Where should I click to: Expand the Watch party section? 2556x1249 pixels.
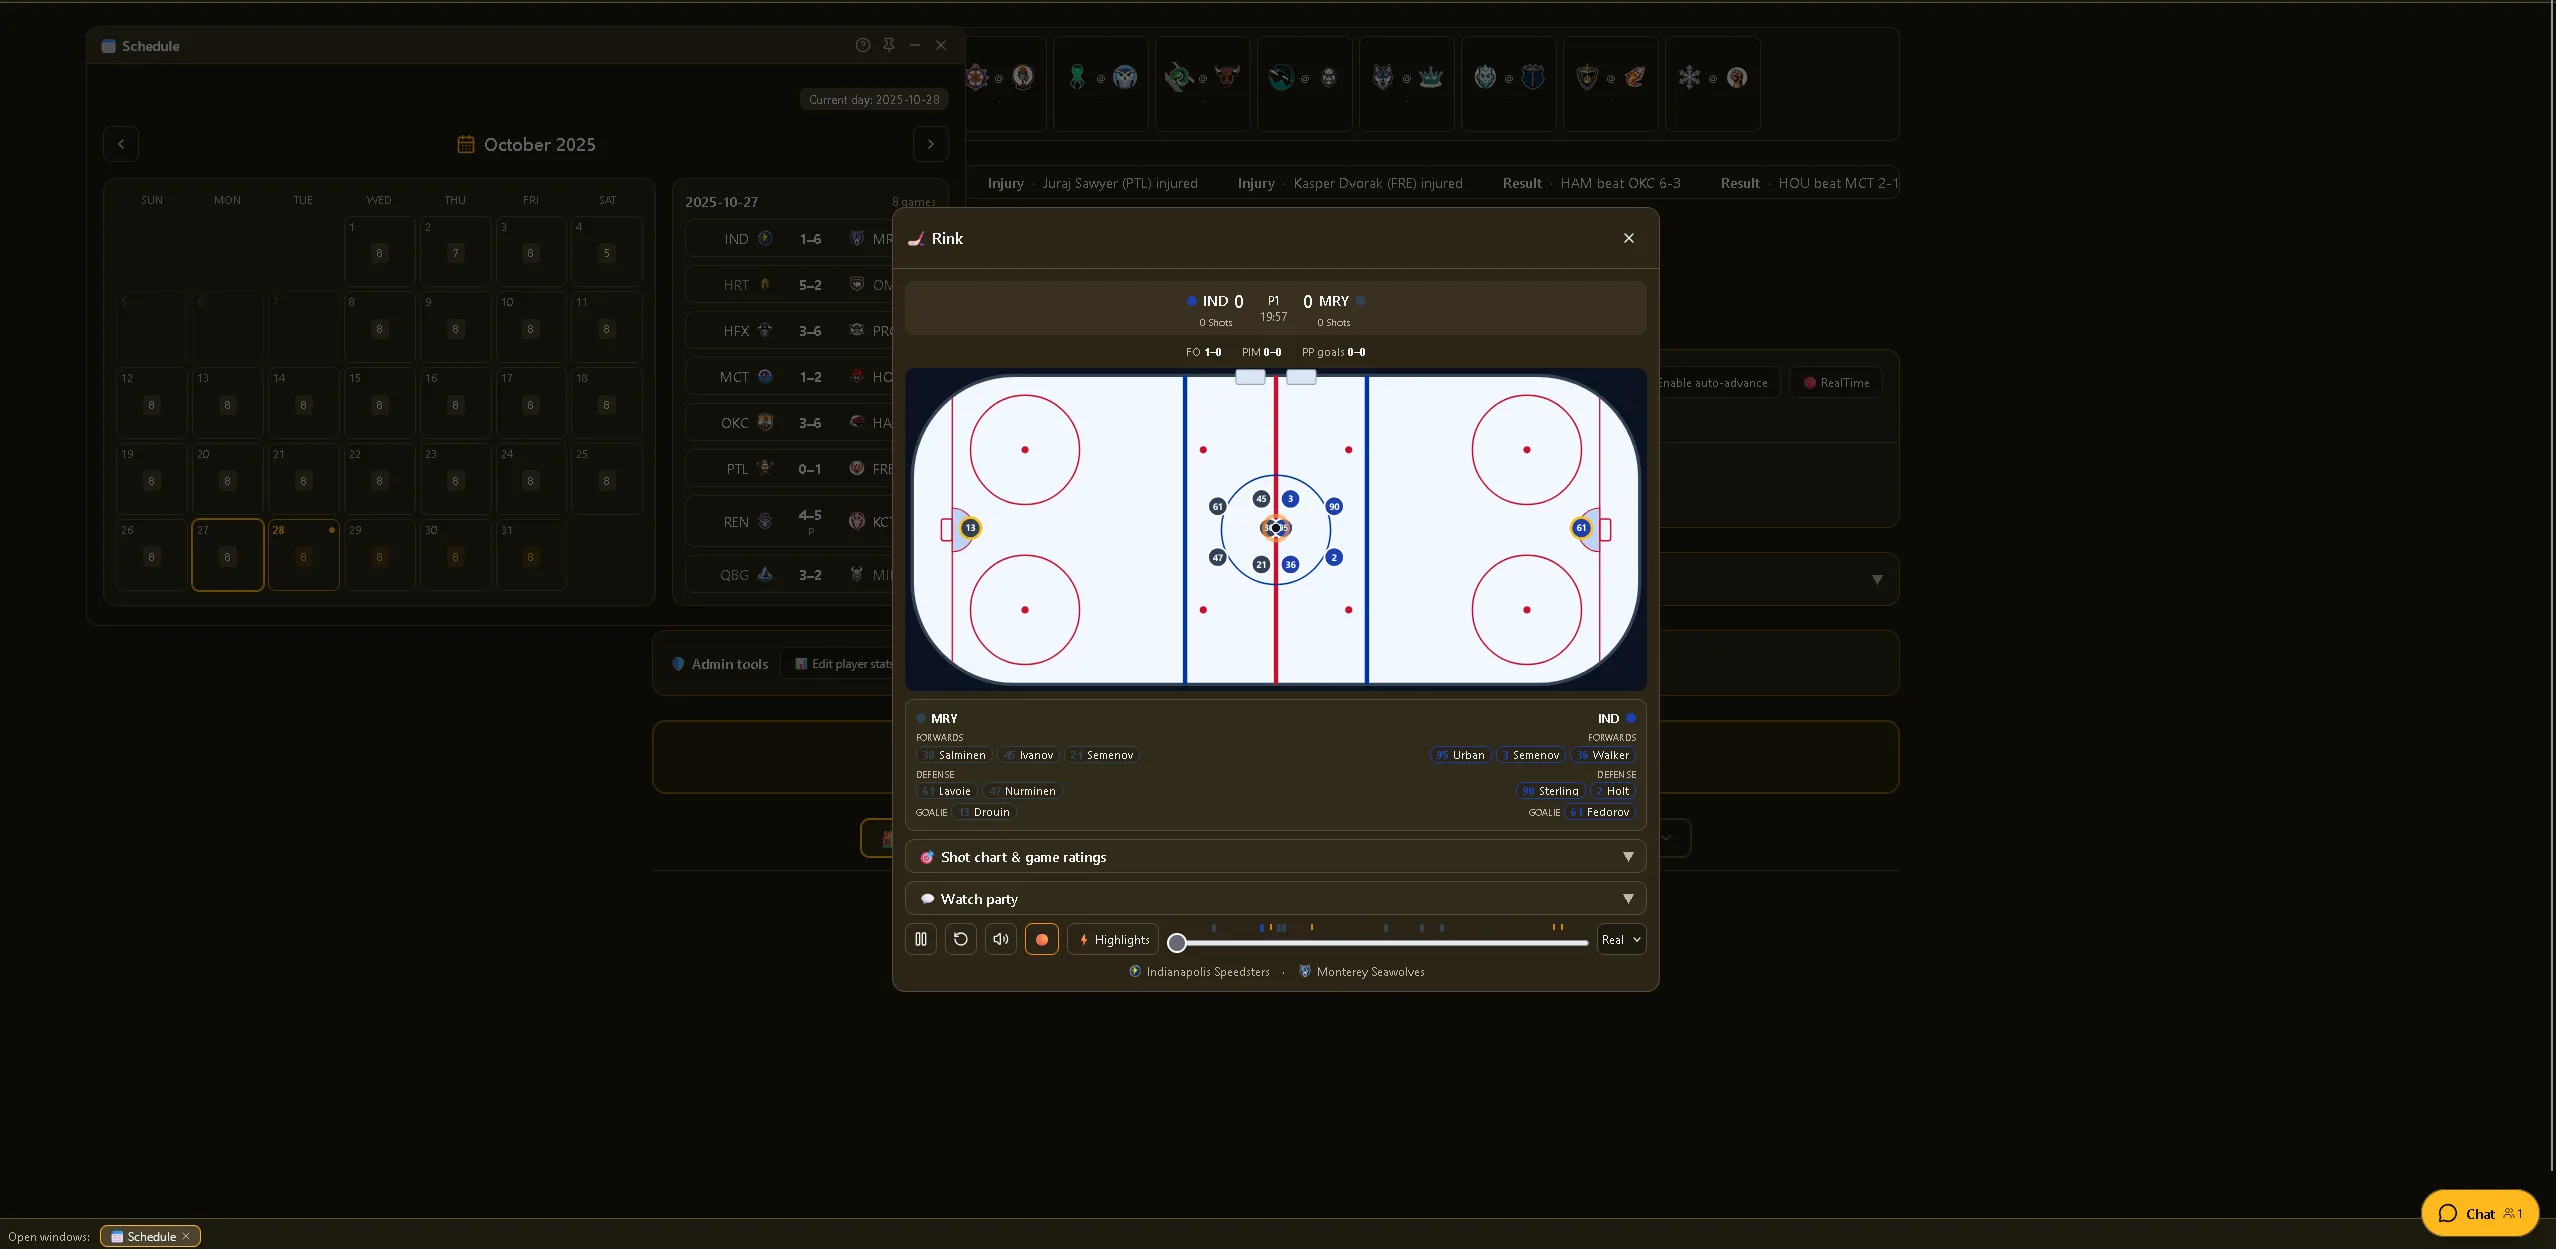point(1275,899)
